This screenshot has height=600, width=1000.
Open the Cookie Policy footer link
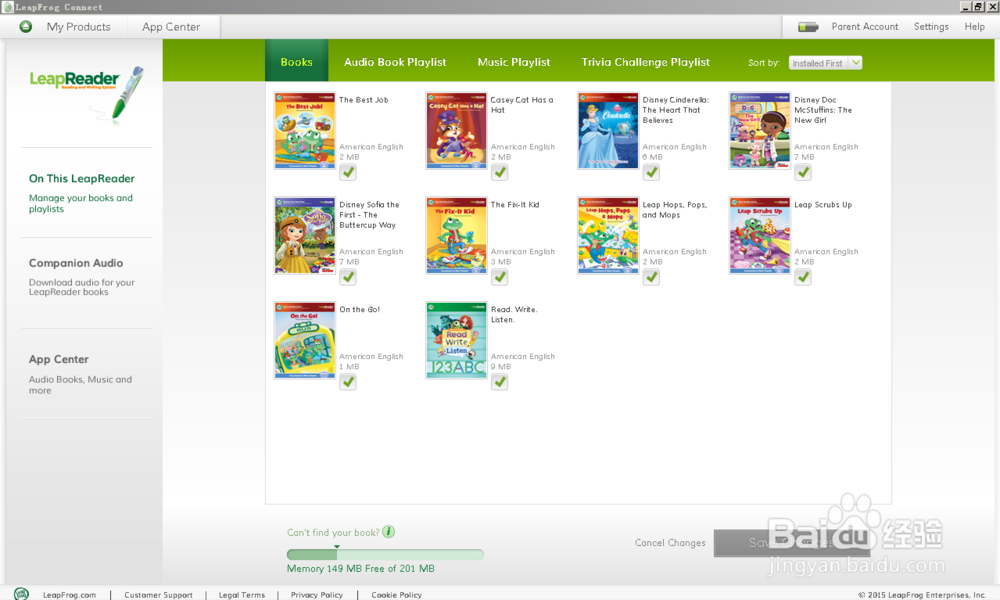pyautogui.click(x=396, y=594)
